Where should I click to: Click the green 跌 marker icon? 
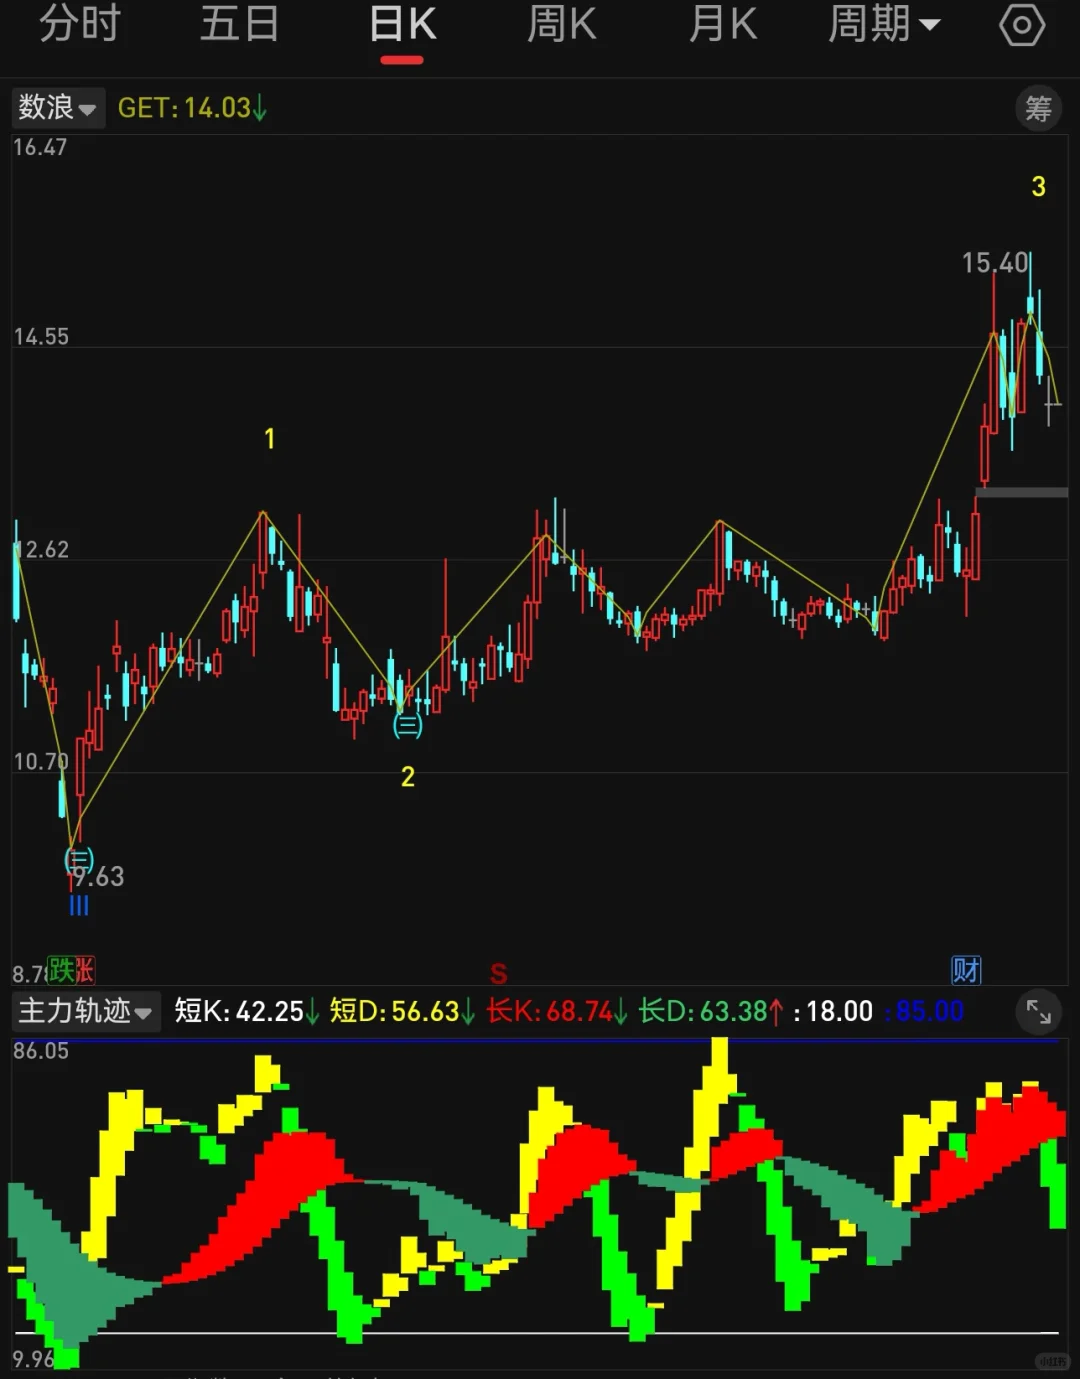60,969
